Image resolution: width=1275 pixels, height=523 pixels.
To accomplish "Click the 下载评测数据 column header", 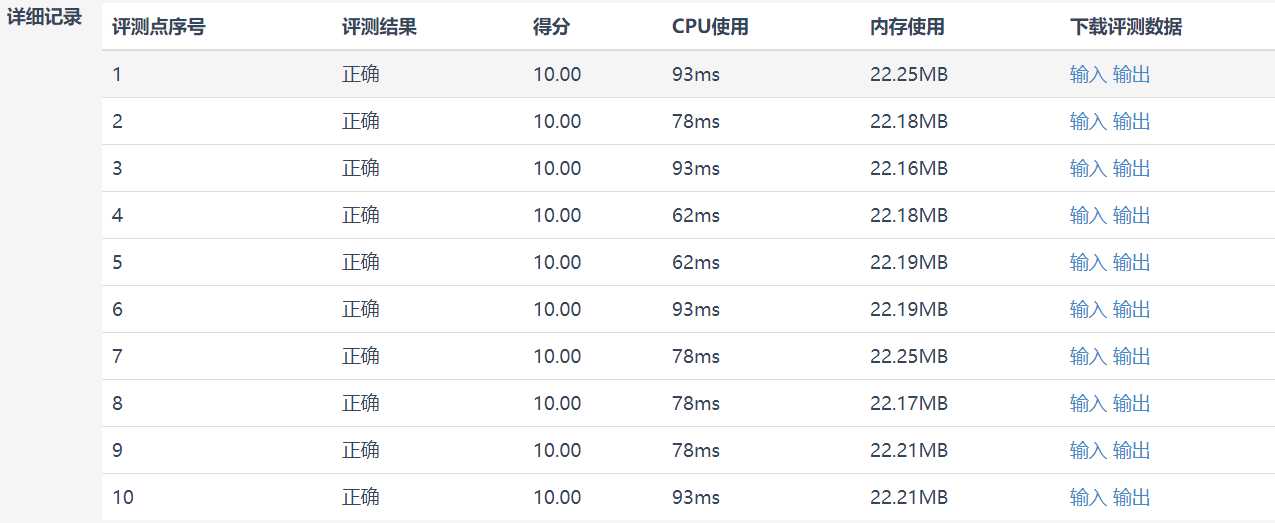I will click(1125, 28).
